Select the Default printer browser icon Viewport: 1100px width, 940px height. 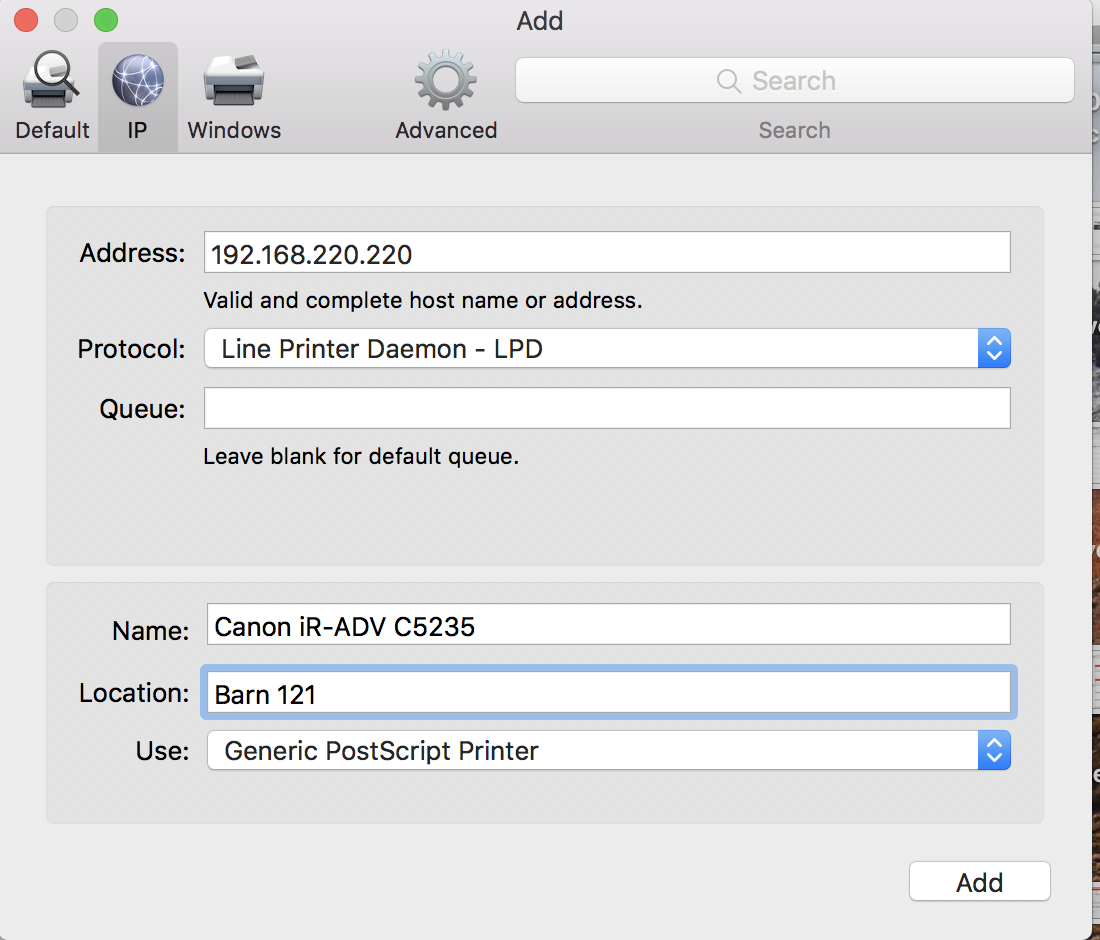(x=51, y=79)
